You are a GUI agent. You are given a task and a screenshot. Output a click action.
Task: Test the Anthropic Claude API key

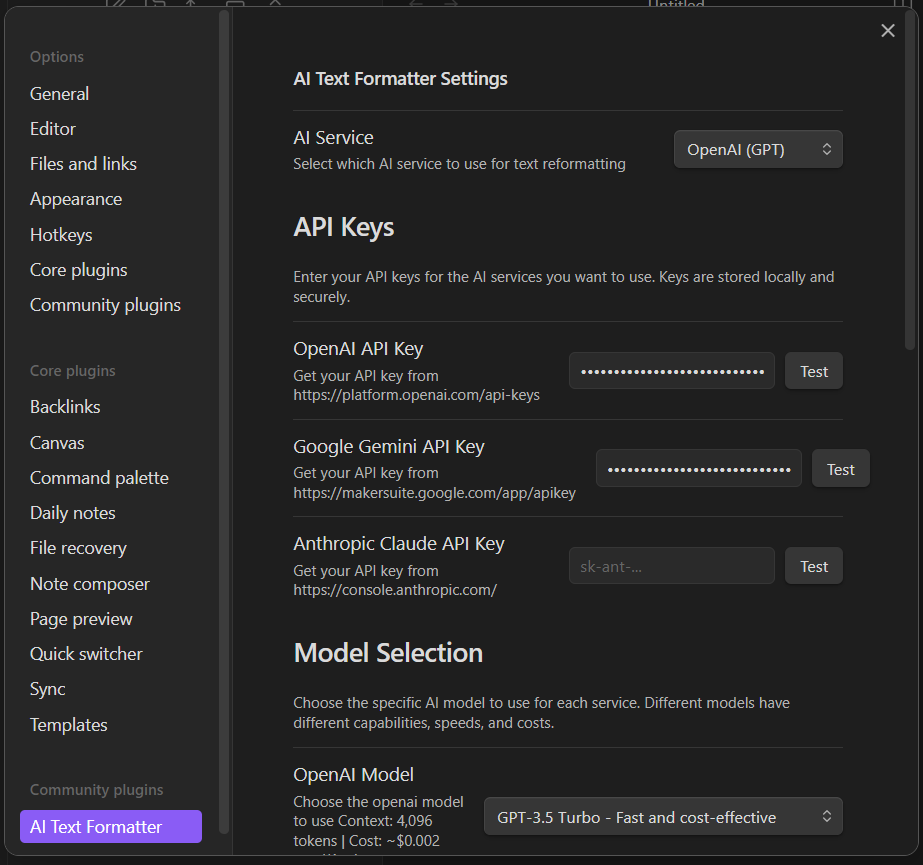(x=814, y=566)
